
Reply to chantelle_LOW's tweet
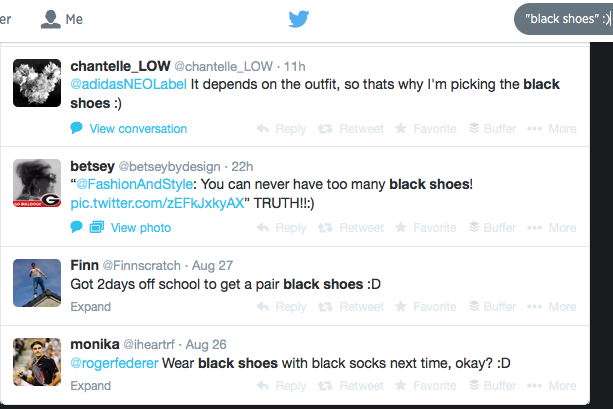pos(281,128)
